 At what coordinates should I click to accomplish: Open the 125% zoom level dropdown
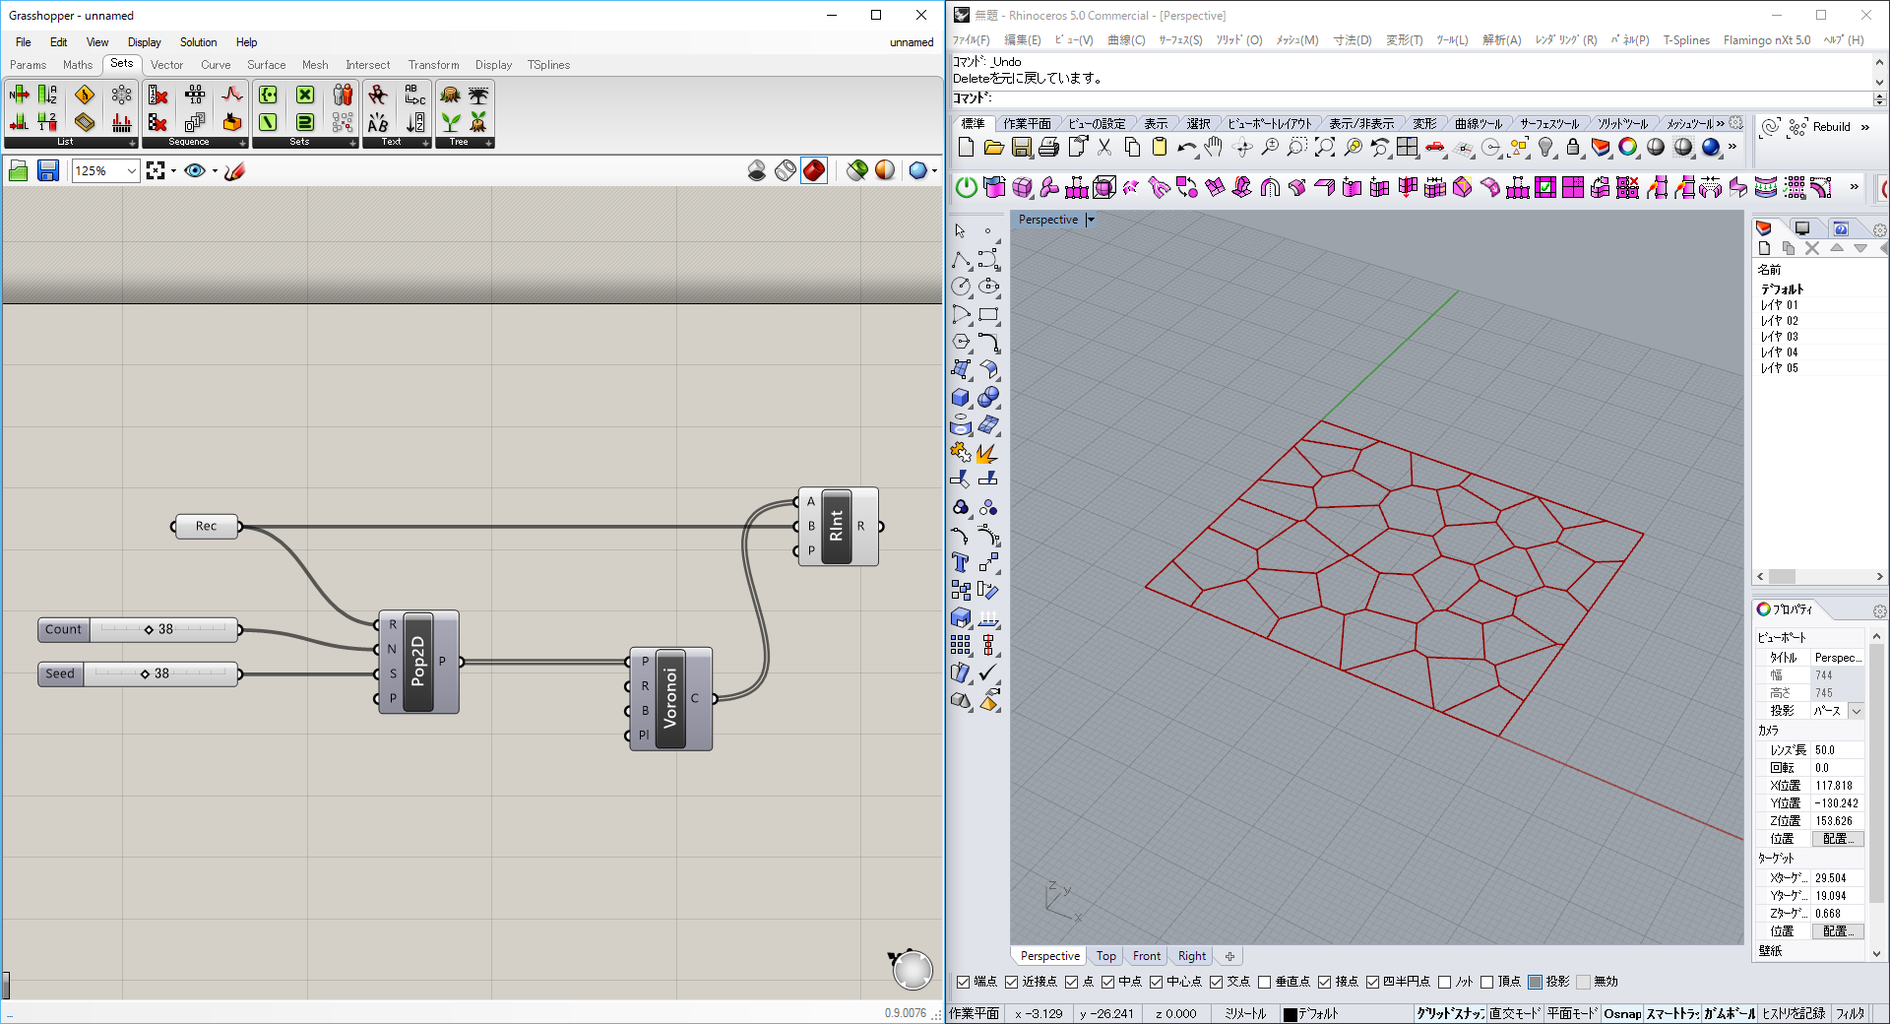point(131,171)
